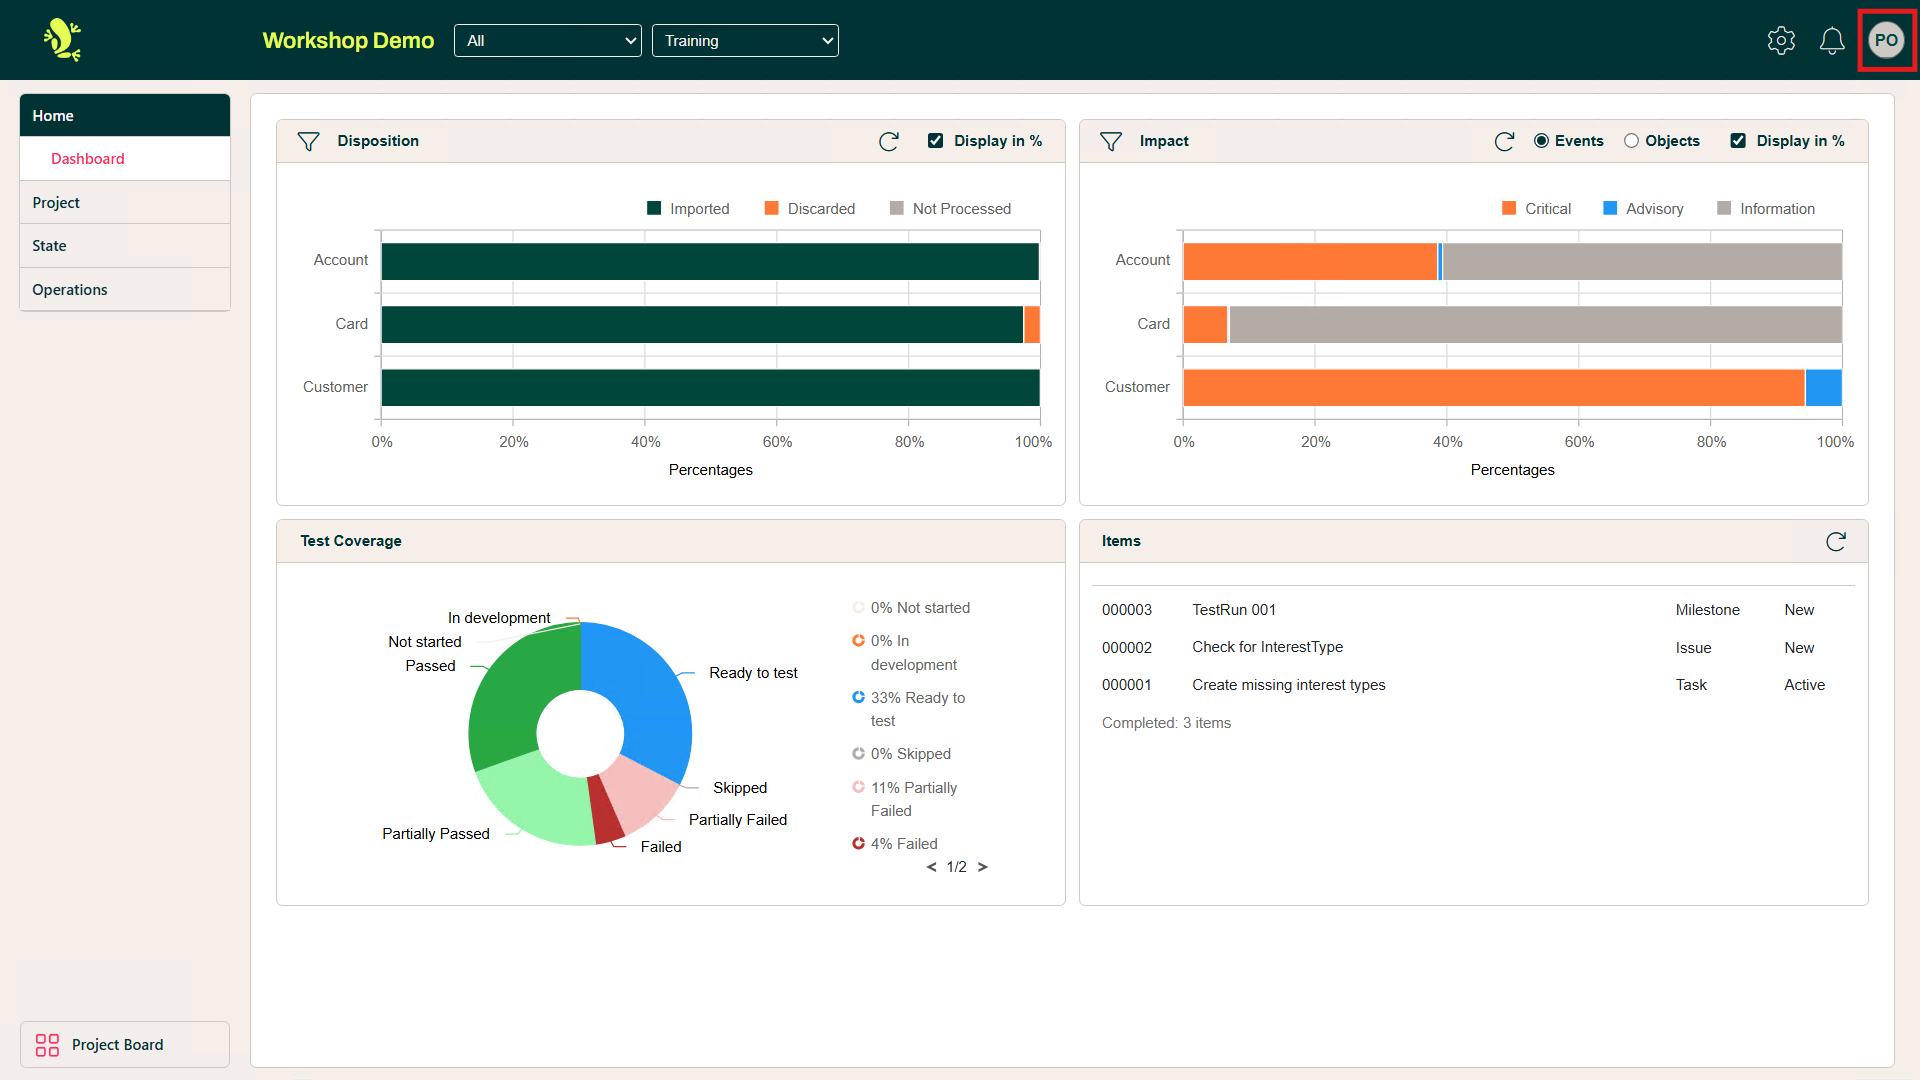1920x1080 pixels.
Task: Click the Disposition filter funnel icon
Action: click(x=308, y=141)
